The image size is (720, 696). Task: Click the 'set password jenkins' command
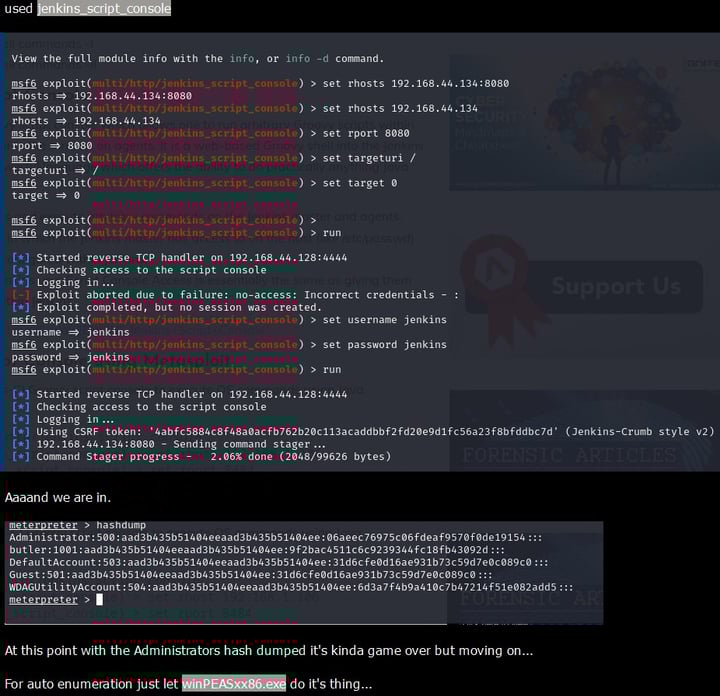(384, 344)
